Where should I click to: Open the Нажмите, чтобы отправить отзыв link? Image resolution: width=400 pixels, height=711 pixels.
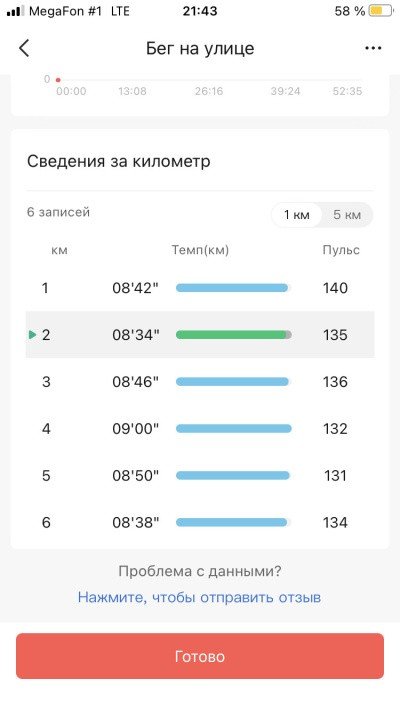click(200, 597)
